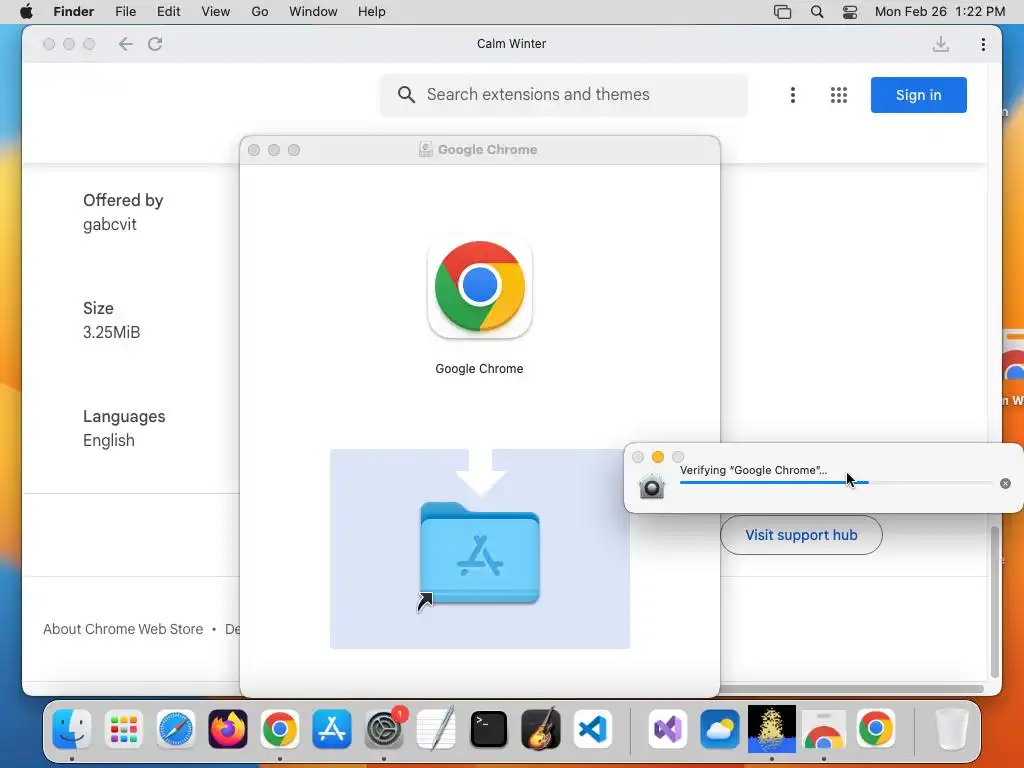Viewport: 1024px width, 768px height.
Task: Click the Visit support hub button
Action: 801,535
